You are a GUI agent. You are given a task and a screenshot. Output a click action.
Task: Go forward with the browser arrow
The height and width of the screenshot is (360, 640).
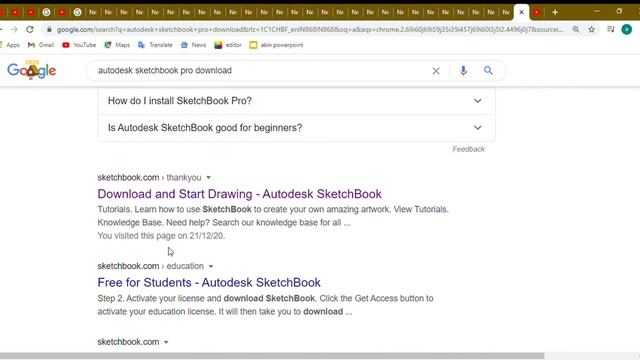pos(14,29)
